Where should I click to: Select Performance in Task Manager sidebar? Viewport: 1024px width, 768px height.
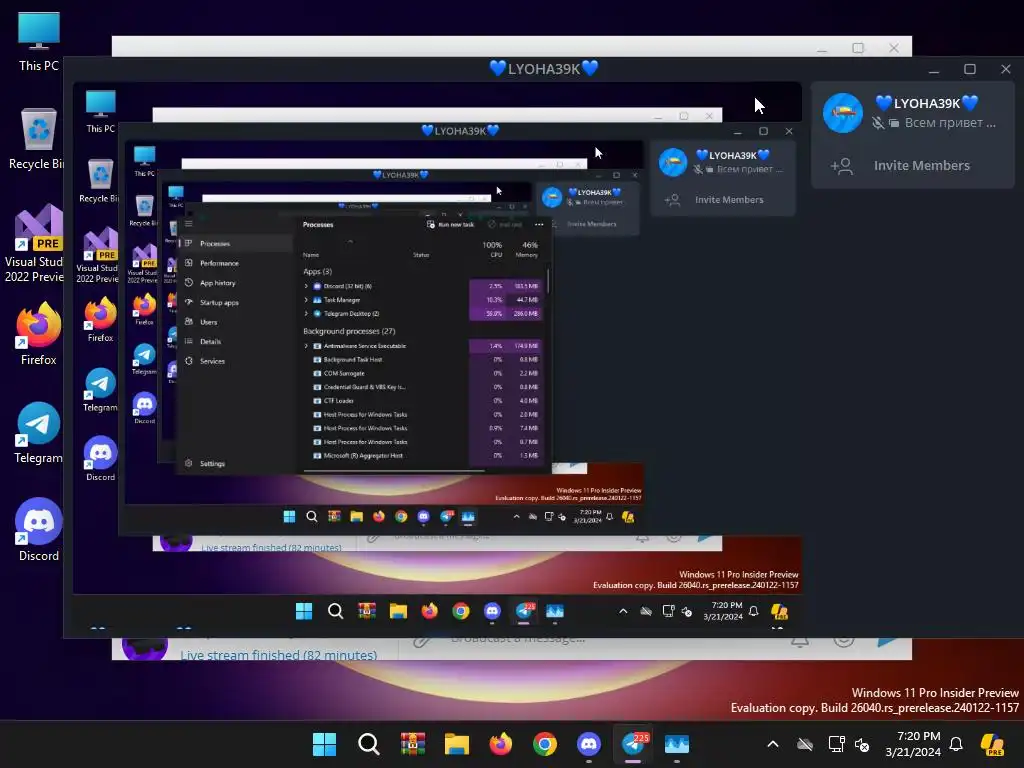click(236, 263)
